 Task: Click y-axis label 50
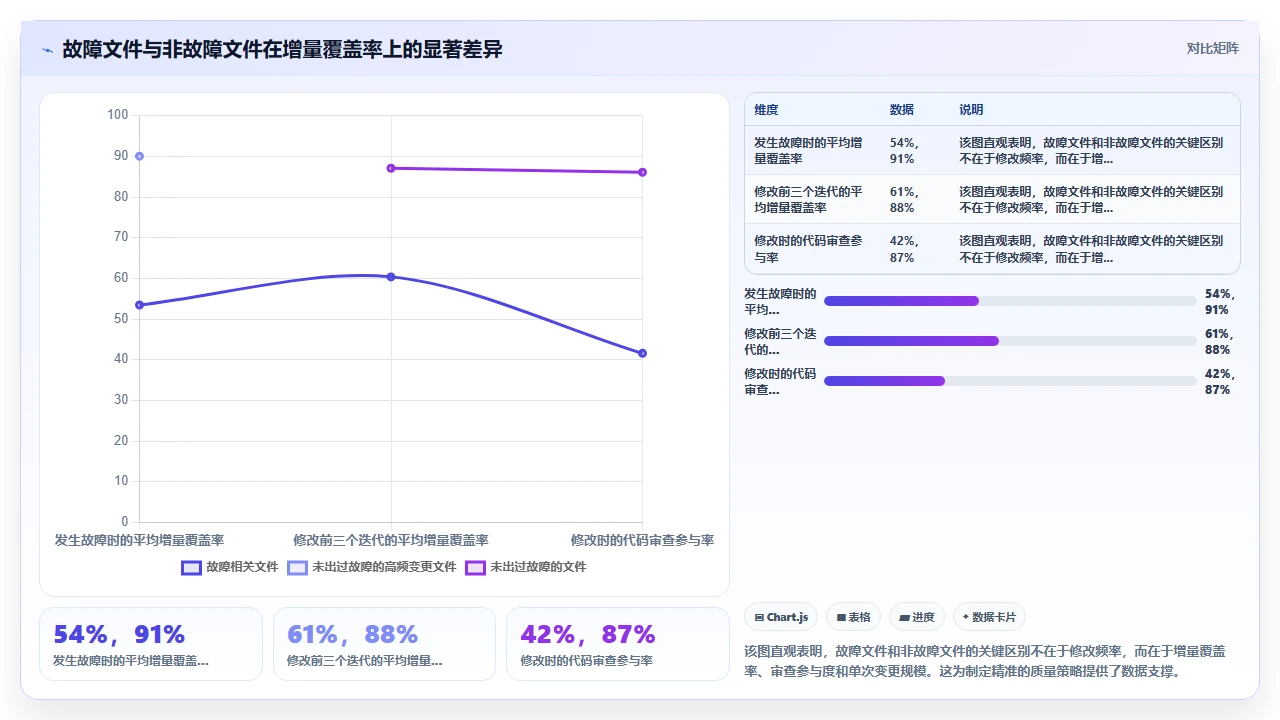121,318
